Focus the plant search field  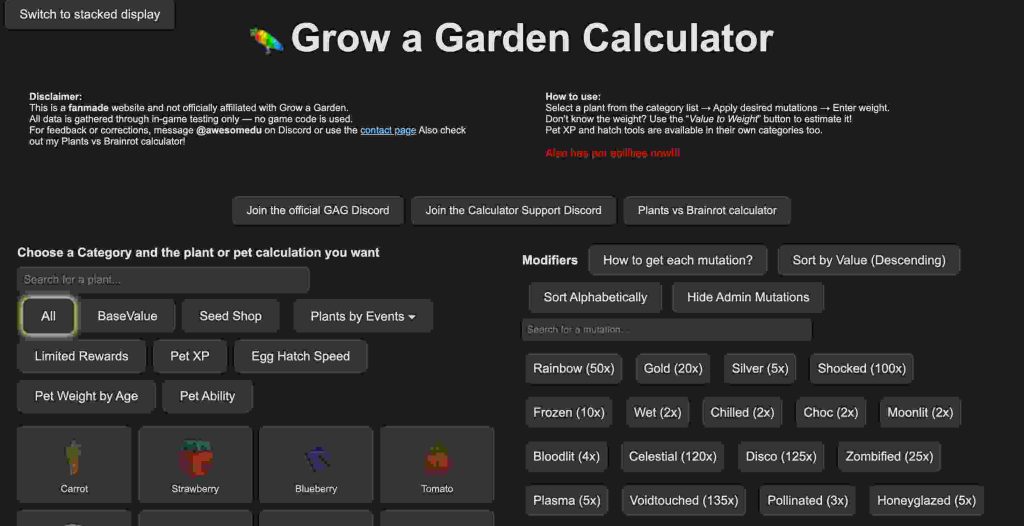(x=163, y=280)
